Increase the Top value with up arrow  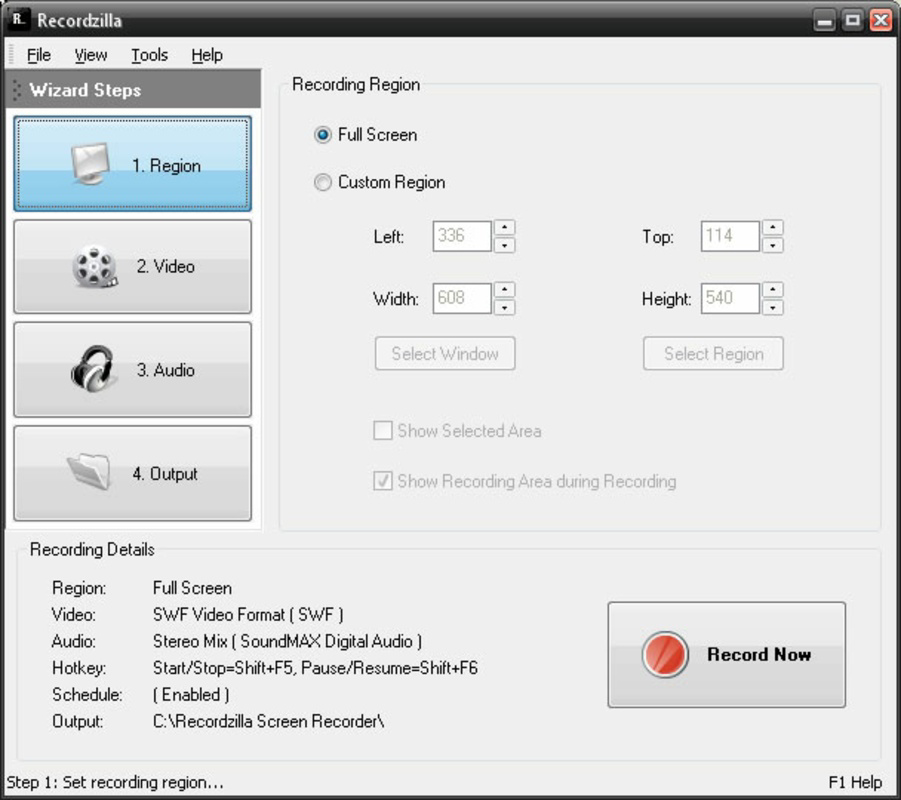pos(773,228)
